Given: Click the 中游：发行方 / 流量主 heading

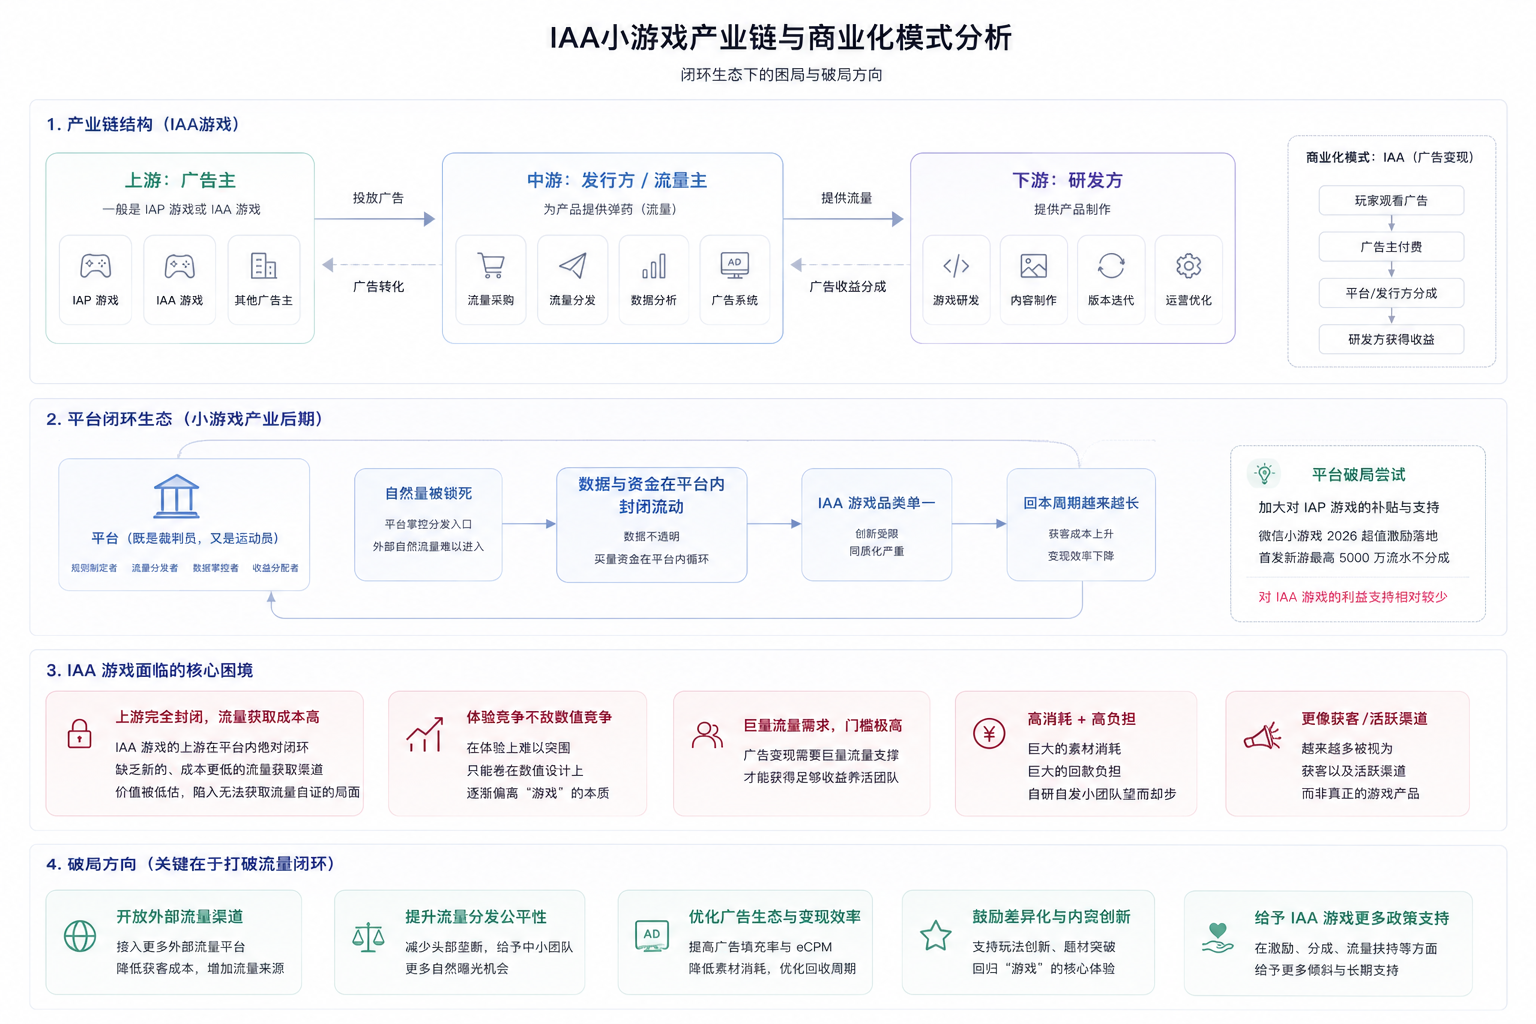Looking at the screenshot, I should tap(617, 180).
